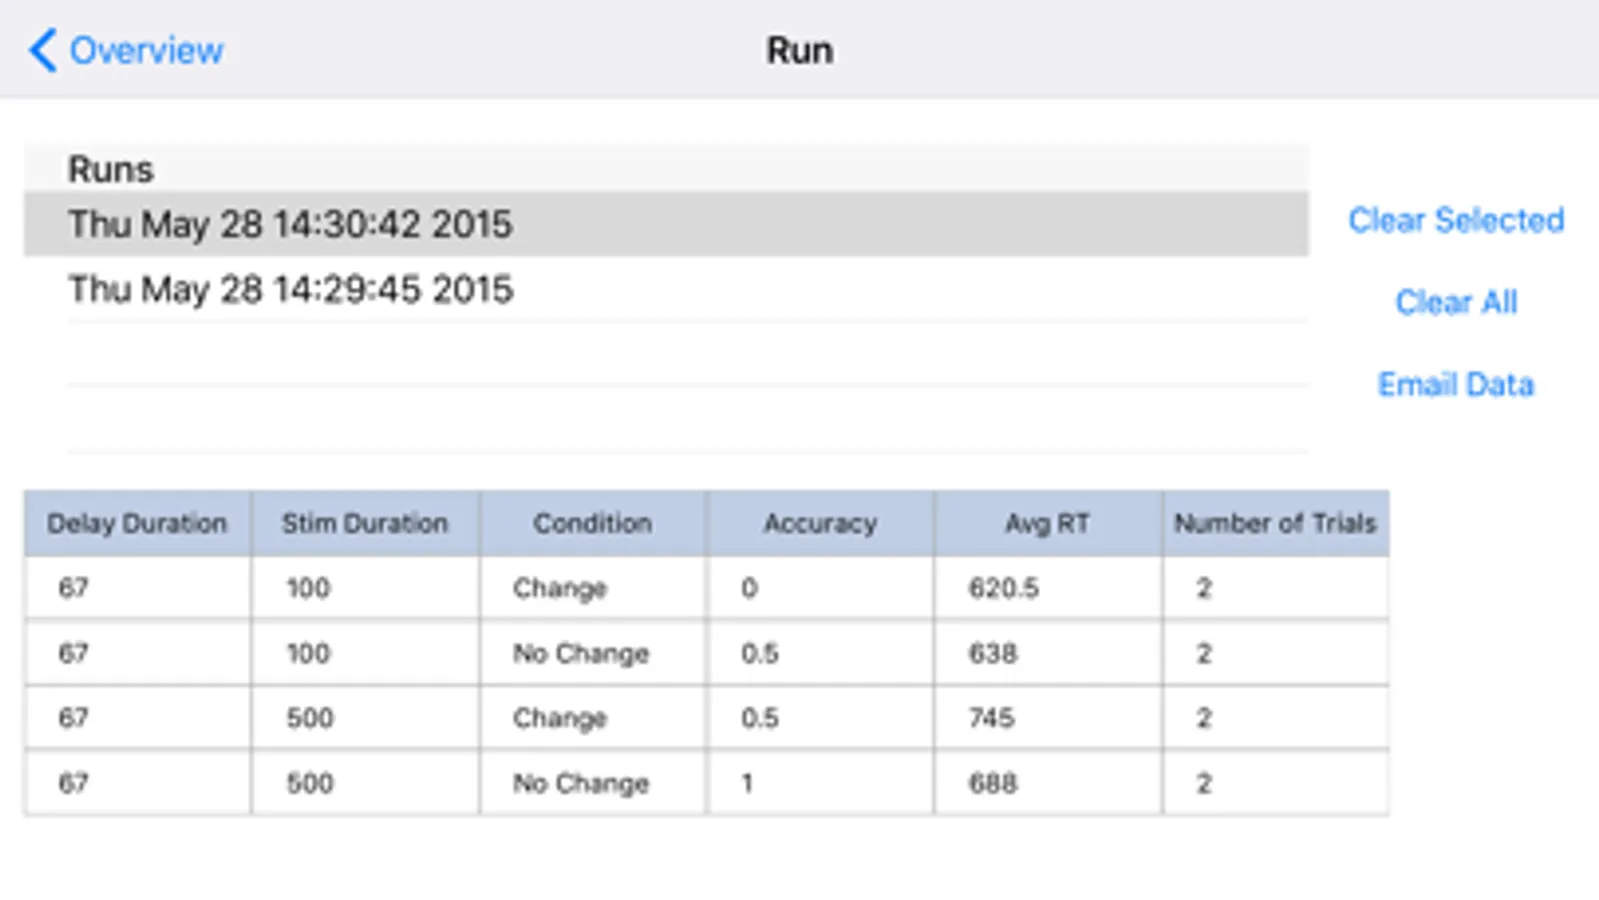Click the 638 average RT cell

992,653
